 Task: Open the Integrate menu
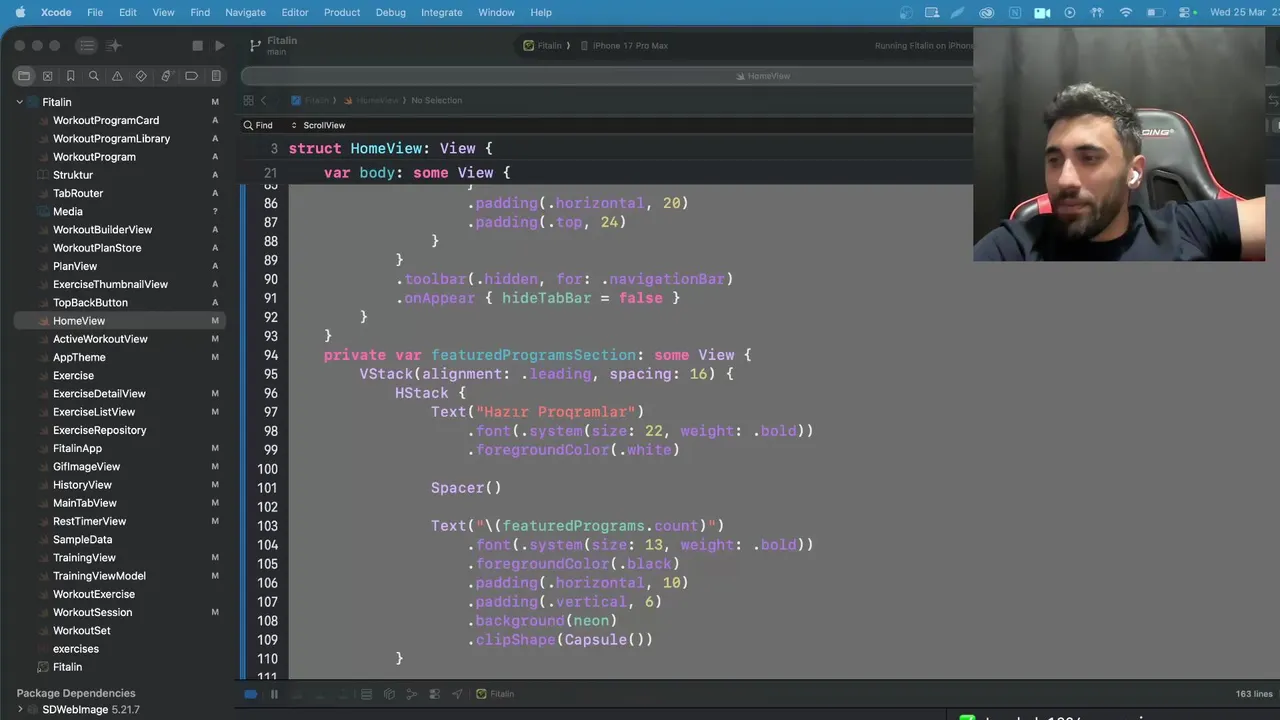pos(442,12)
